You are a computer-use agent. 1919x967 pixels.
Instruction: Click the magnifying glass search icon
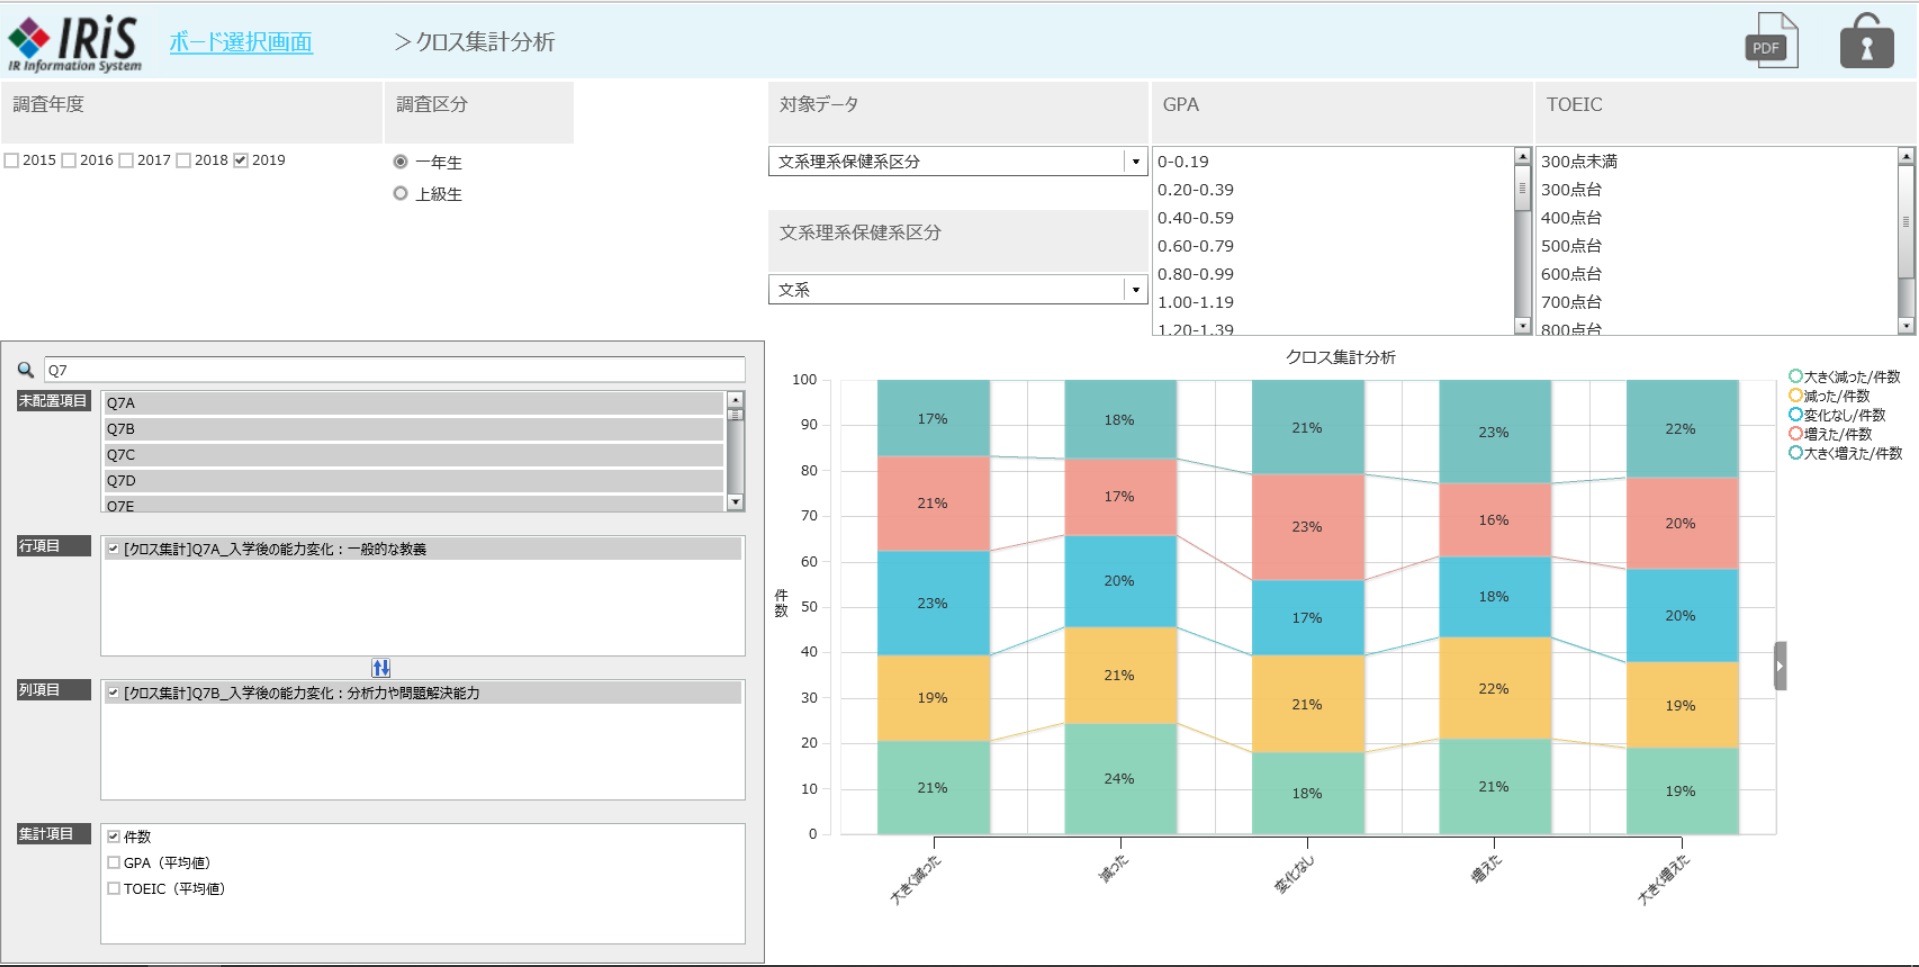[26, 370]
